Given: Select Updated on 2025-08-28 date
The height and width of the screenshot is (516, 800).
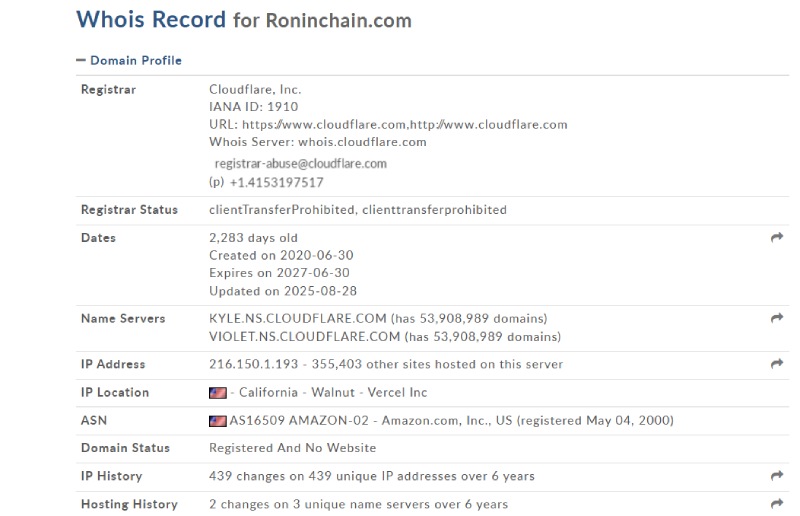Looking at the screenshot, I should [283, 291].
